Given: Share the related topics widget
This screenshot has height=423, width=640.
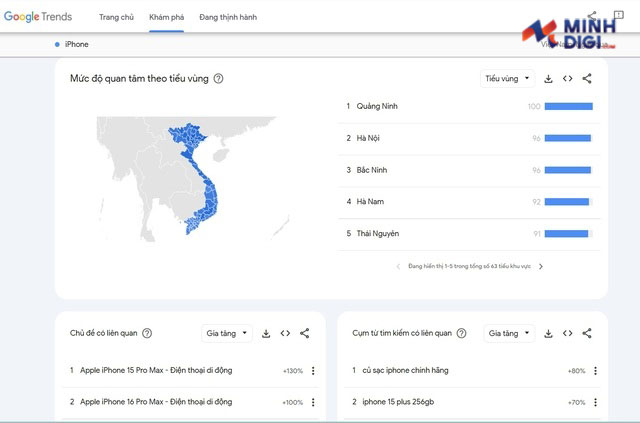Looking at the screenshot, I should [x=304, y=333].
